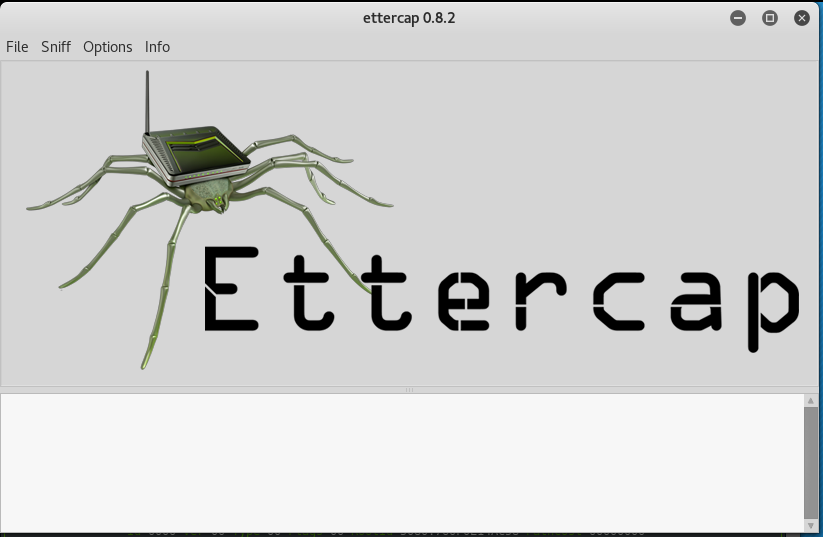Minimize the ettercap window
This screenshot has height=537, width=823.
pos(737,18)
